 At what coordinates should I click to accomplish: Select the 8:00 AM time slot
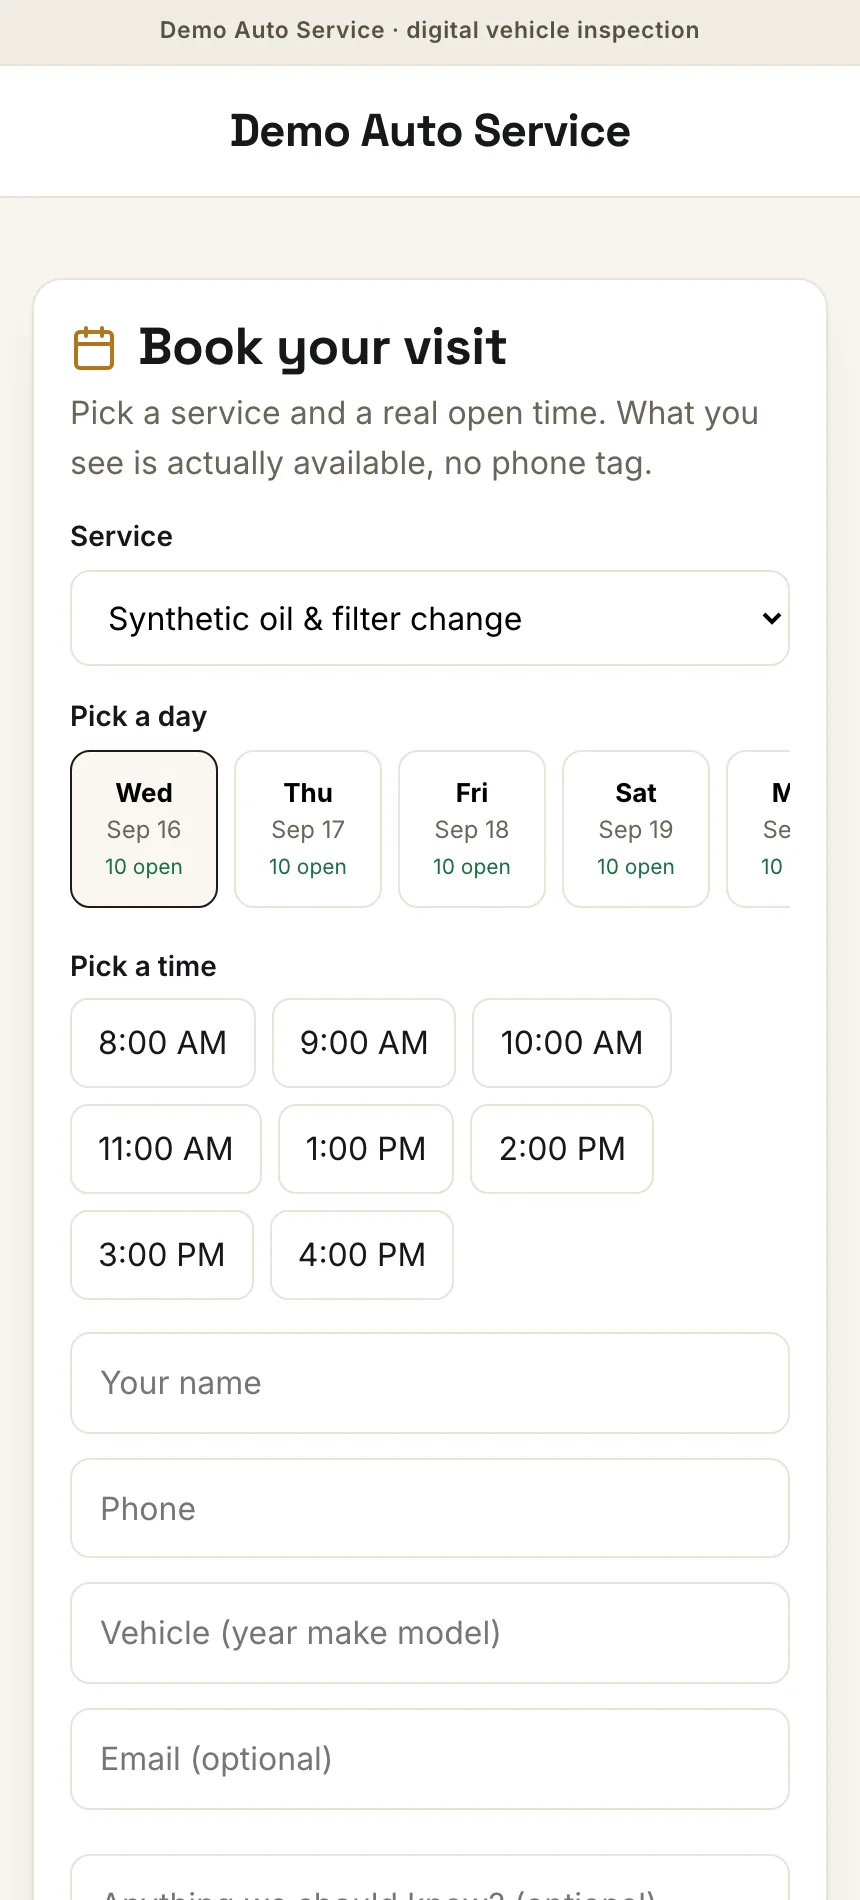click(163, 1043)
